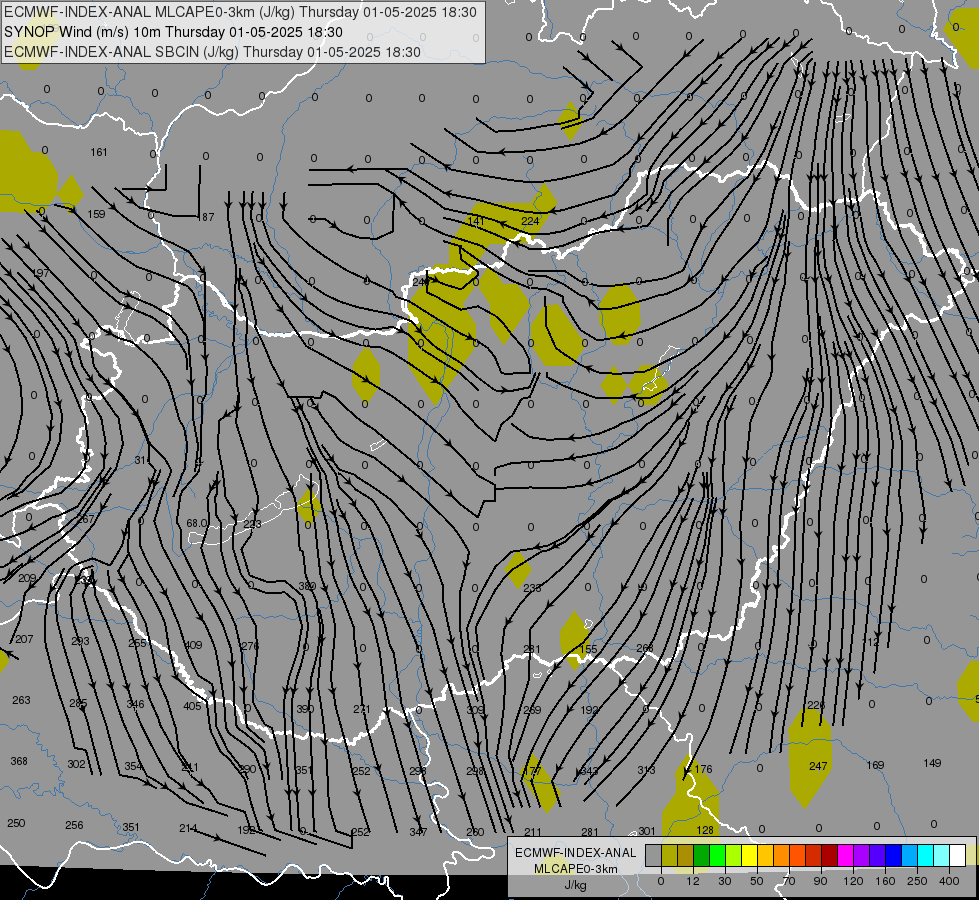This screenshot has height=900, width=979.
Task: Click the map value 346
Action: pyautogui.click(x=135, y=704)
